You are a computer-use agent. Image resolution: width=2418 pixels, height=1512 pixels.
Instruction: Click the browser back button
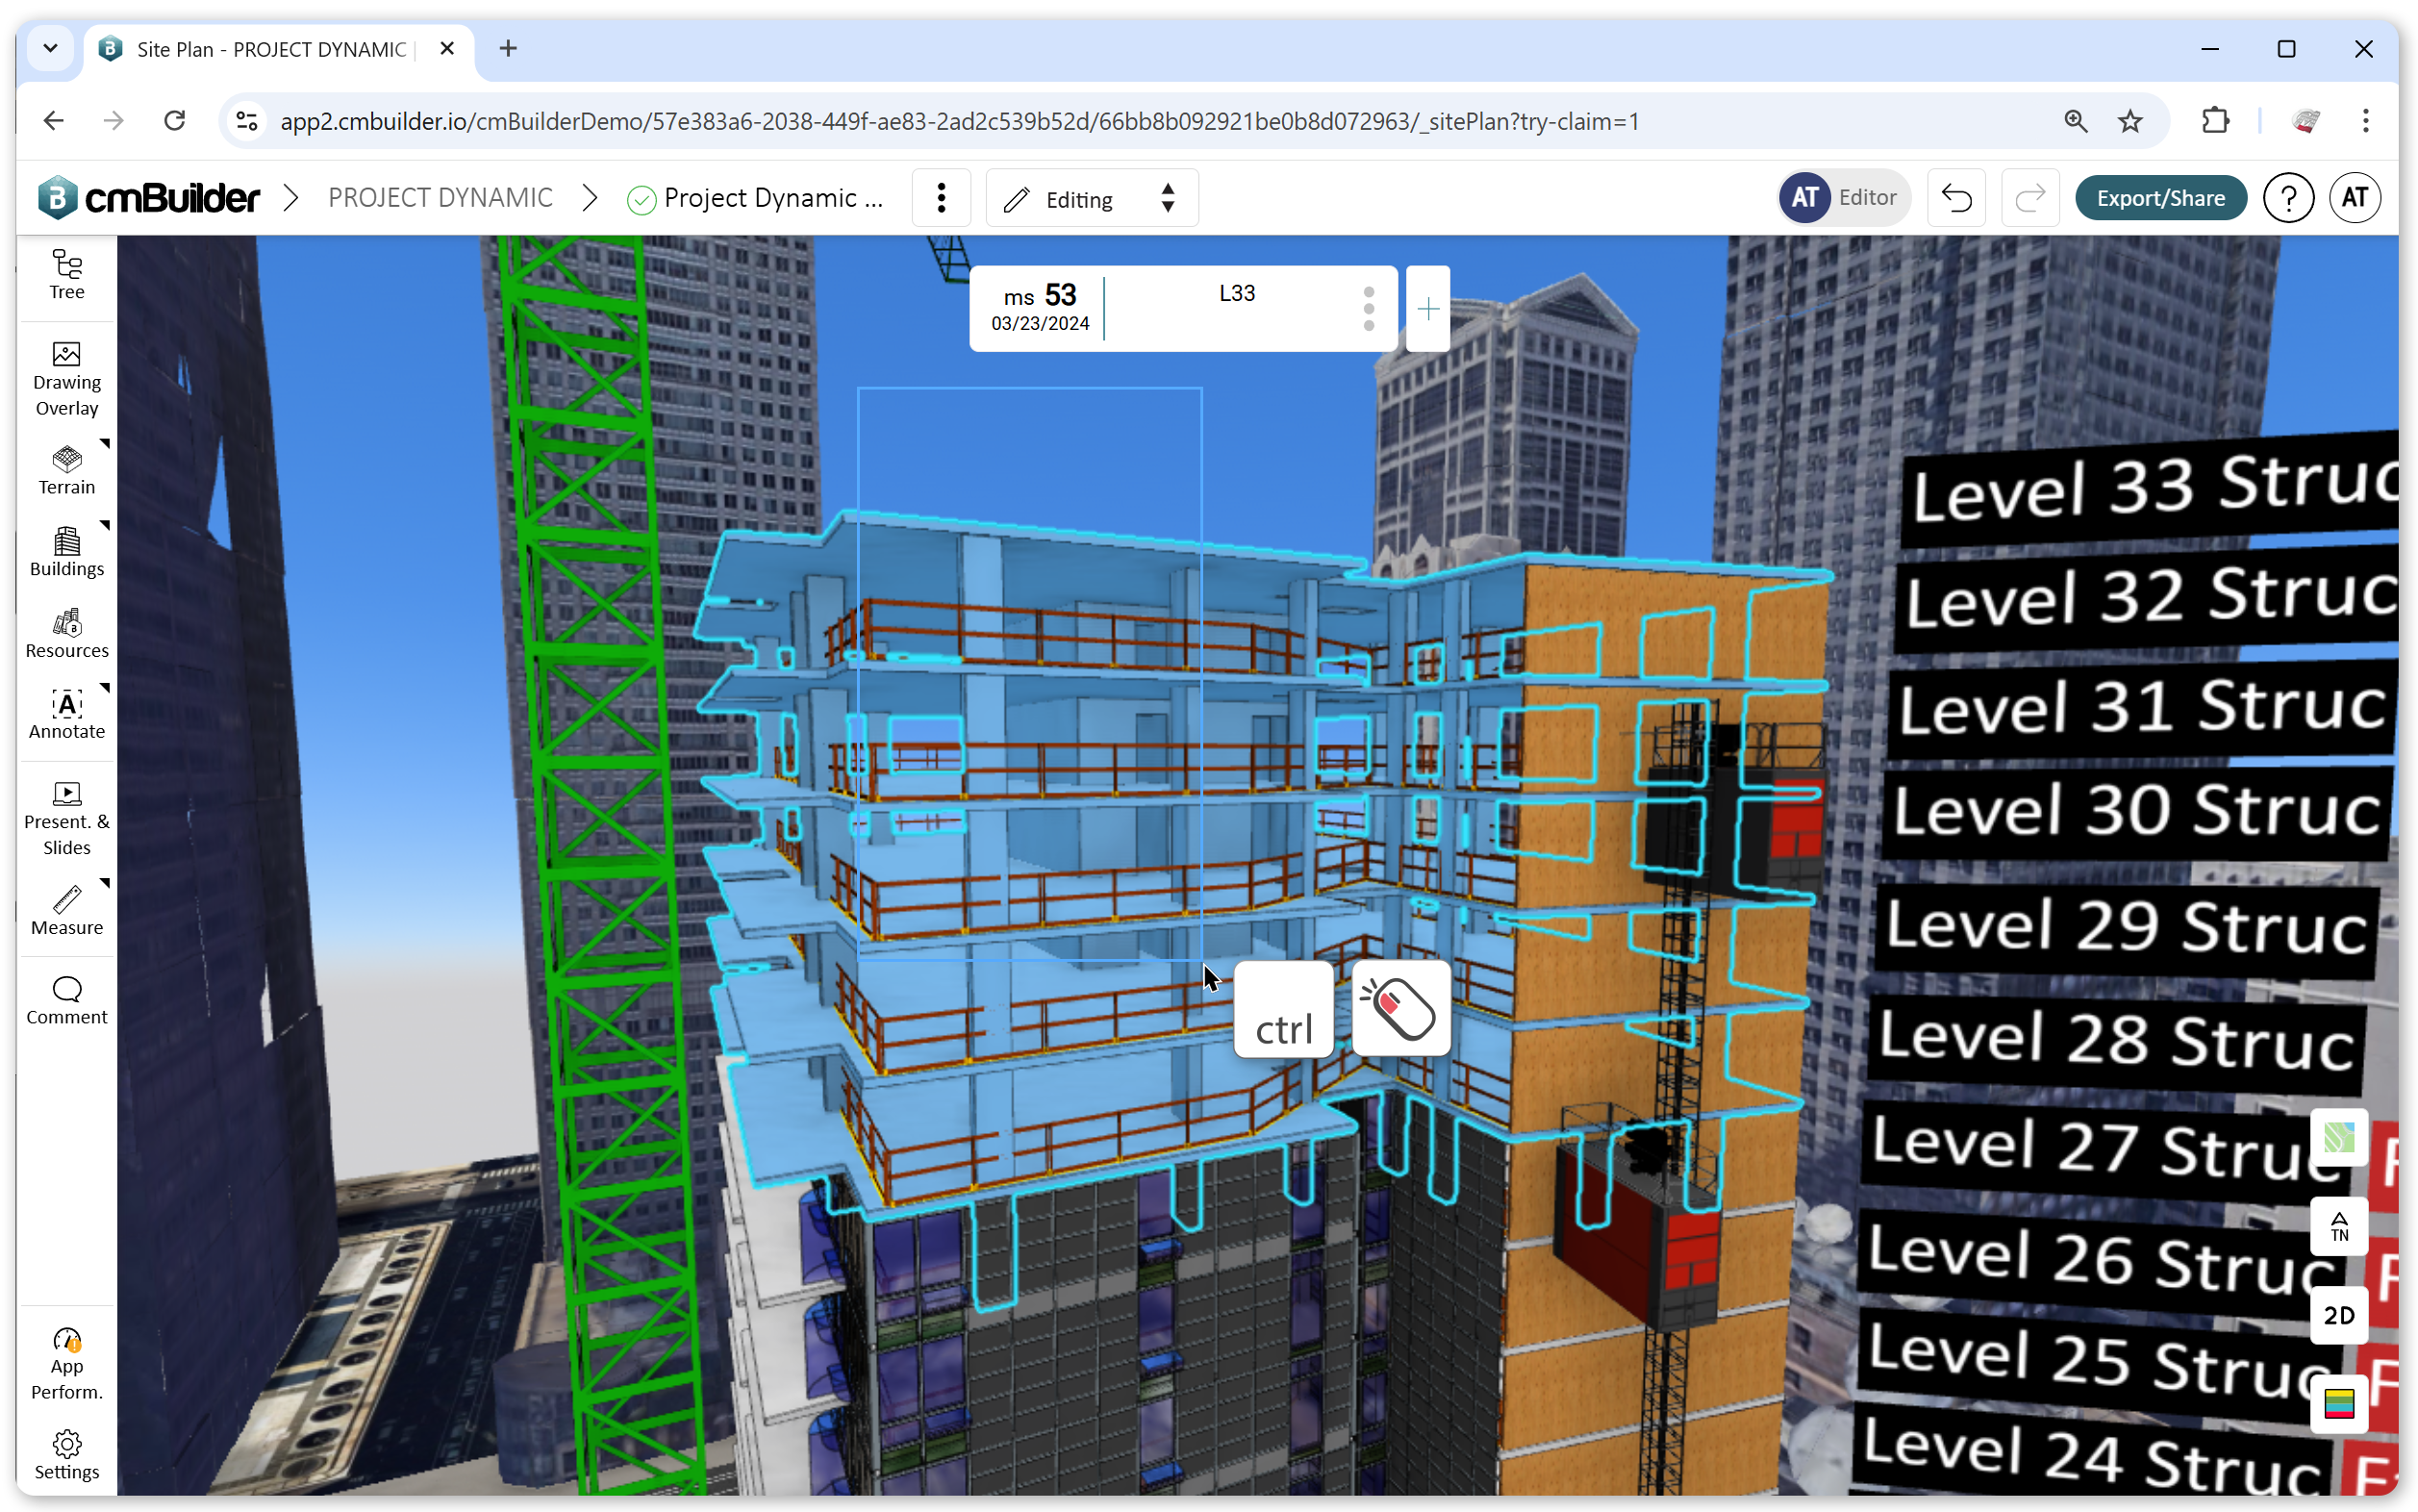click(54, 121)
